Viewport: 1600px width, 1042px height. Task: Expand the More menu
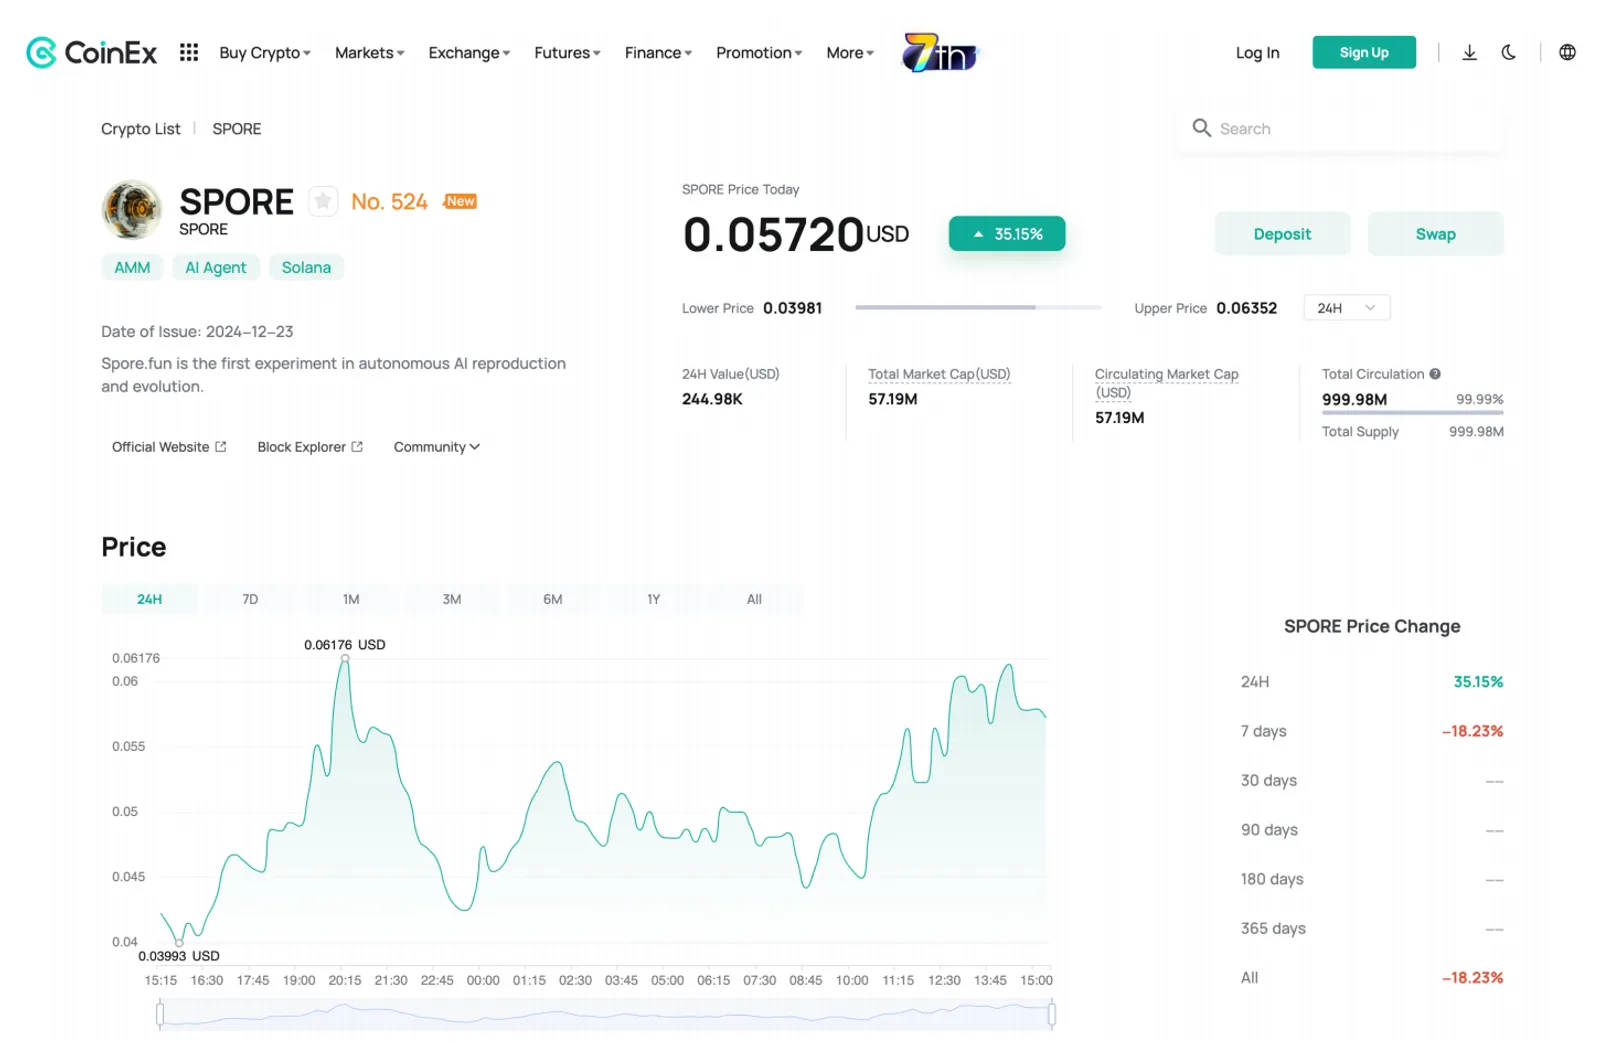tap(850, 53)
